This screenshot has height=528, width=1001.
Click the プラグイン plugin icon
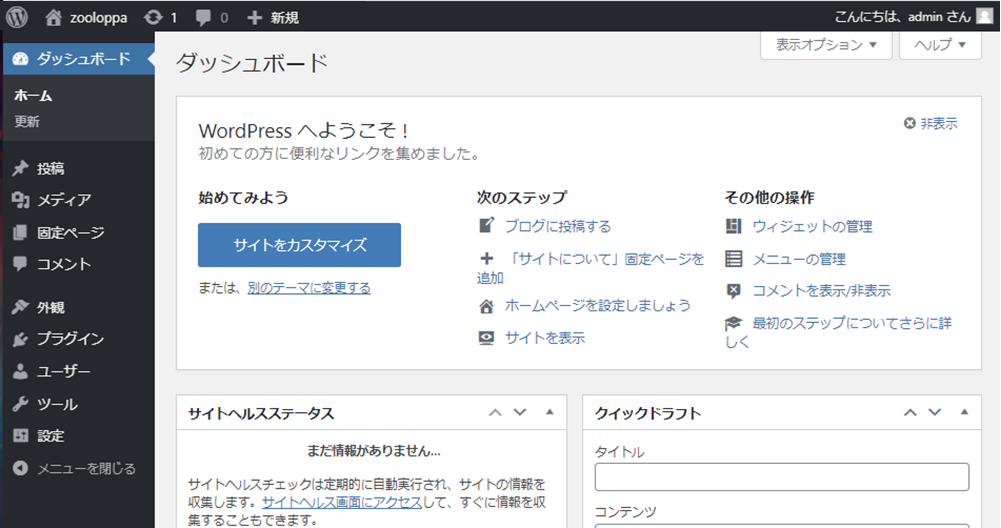[x=20, y=339]
